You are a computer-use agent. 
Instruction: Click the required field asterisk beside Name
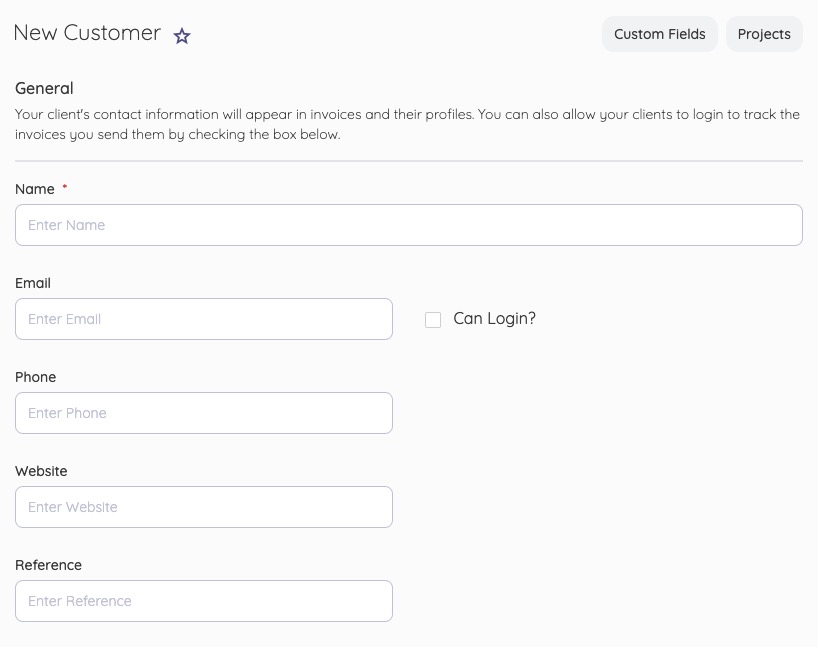[64, 186]
